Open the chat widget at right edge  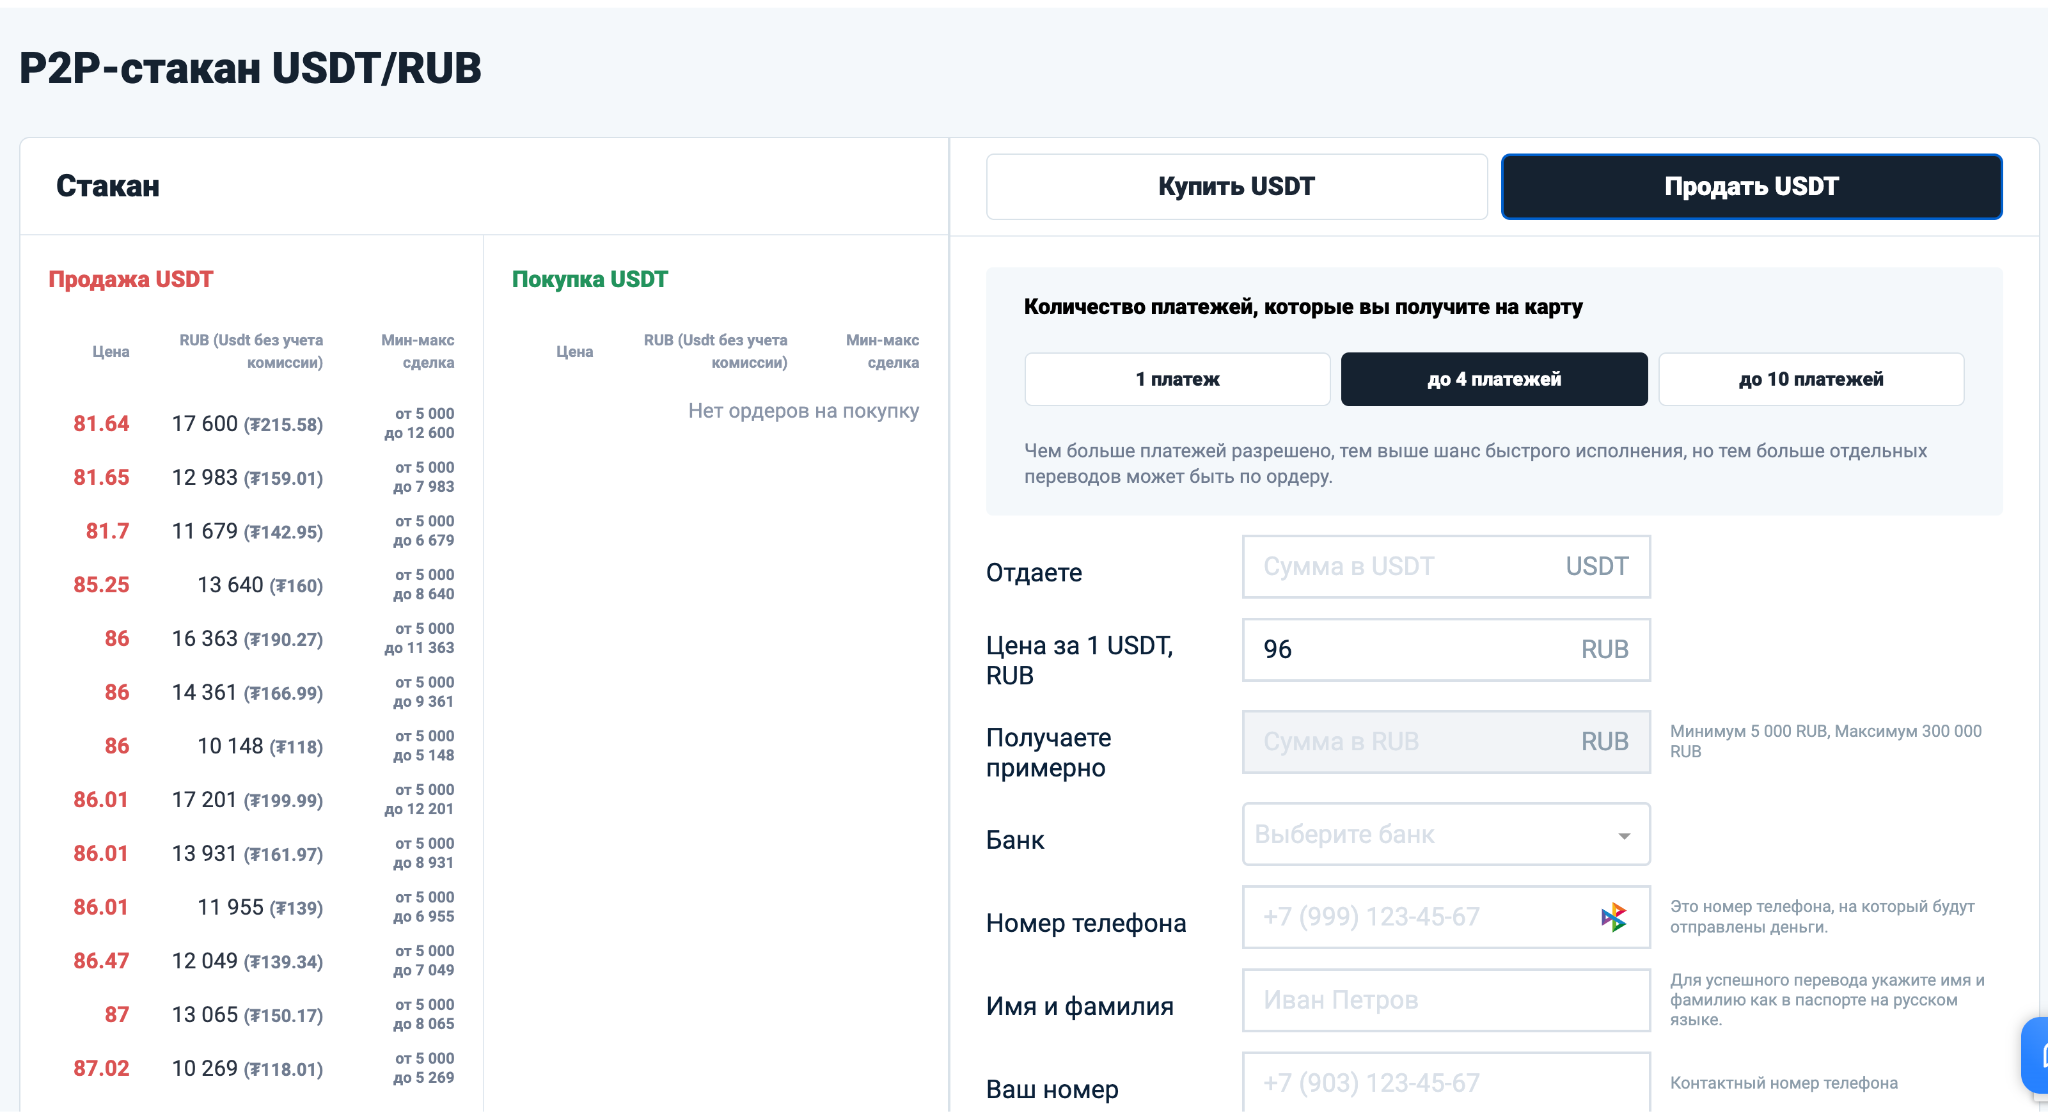point(2035,1055)
